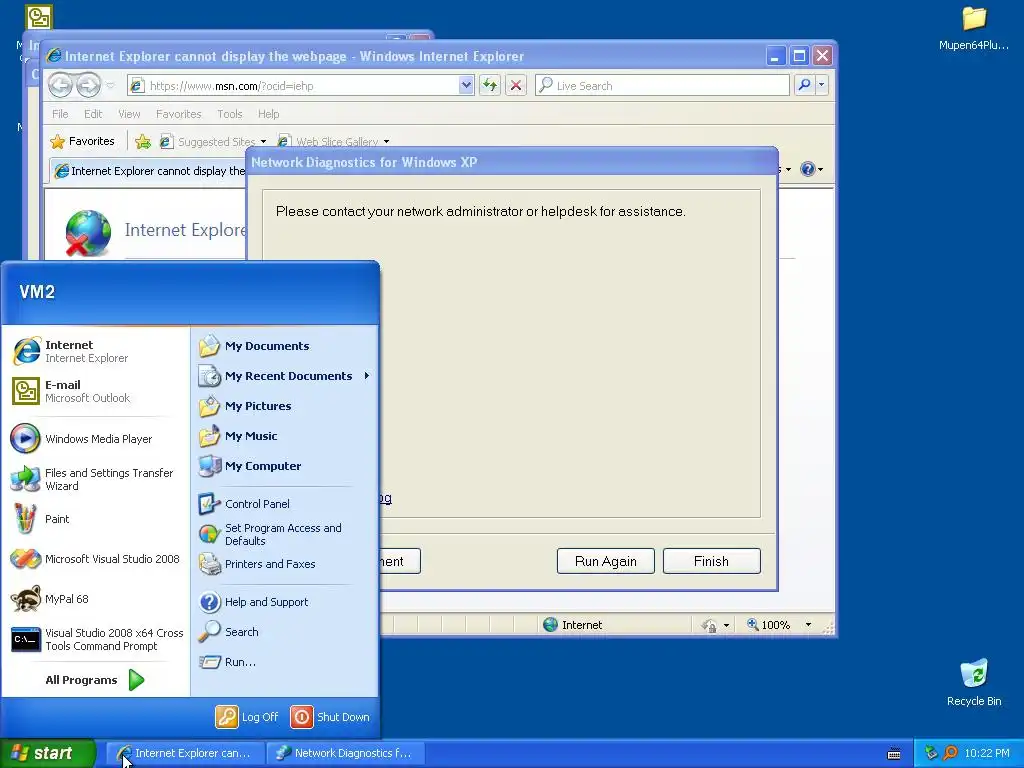Open Control Panel
The width and height of the screenshot is (1024, 768).
click(285, 504)
